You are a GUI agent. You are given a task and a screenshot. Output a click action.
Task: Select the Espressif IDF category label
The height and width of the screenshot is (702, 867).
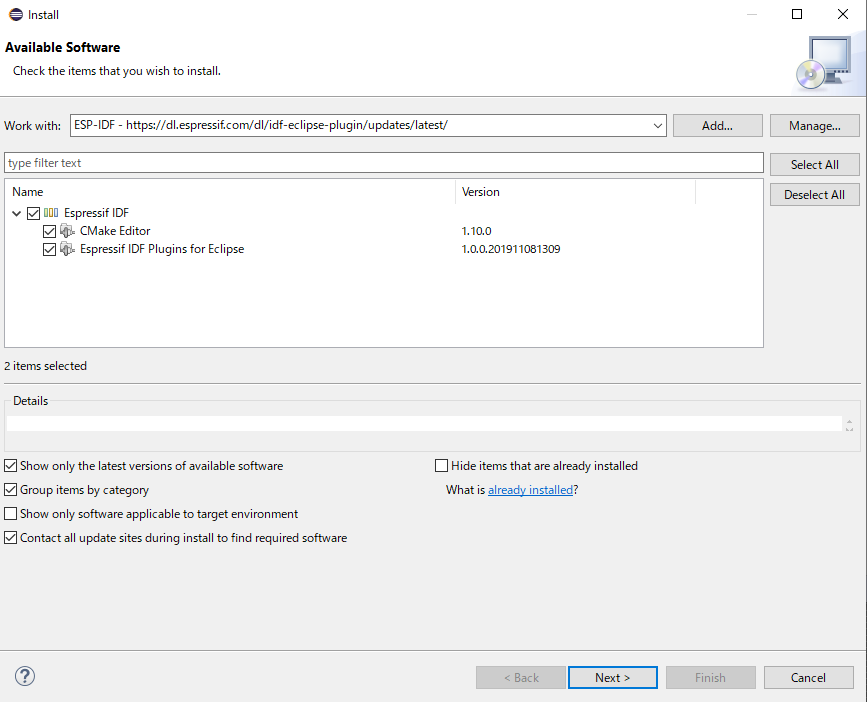coord(96,213)
